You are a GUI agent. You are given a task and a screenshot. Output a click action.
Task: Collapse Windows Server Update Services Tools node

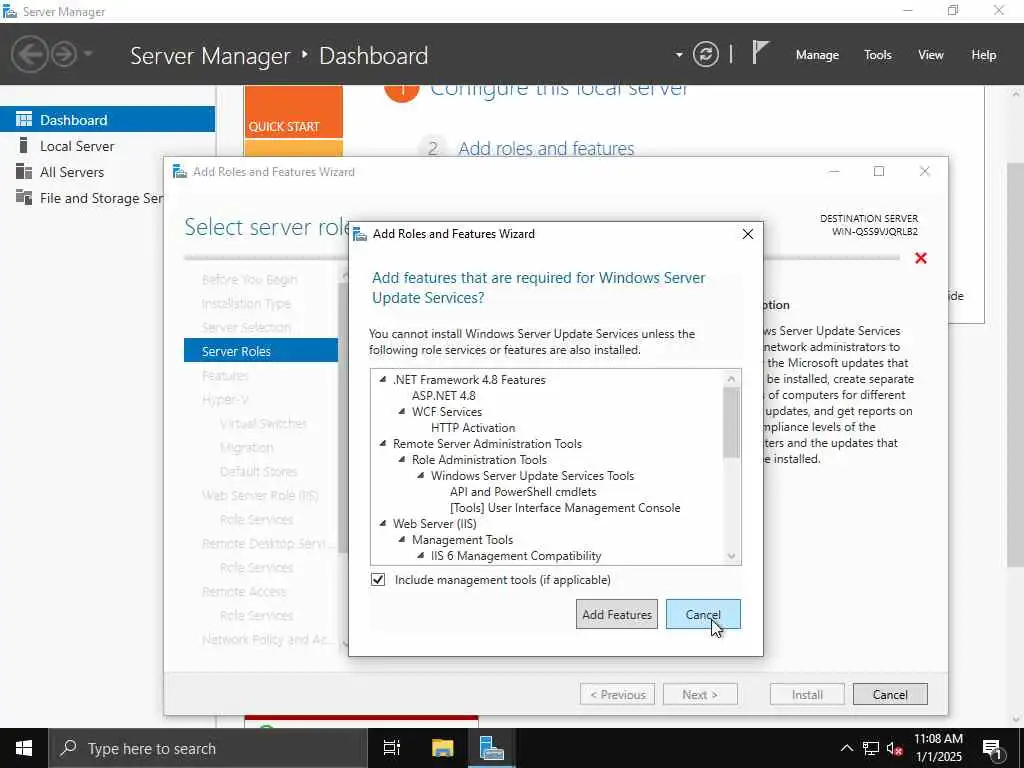(x=421, y=475)
